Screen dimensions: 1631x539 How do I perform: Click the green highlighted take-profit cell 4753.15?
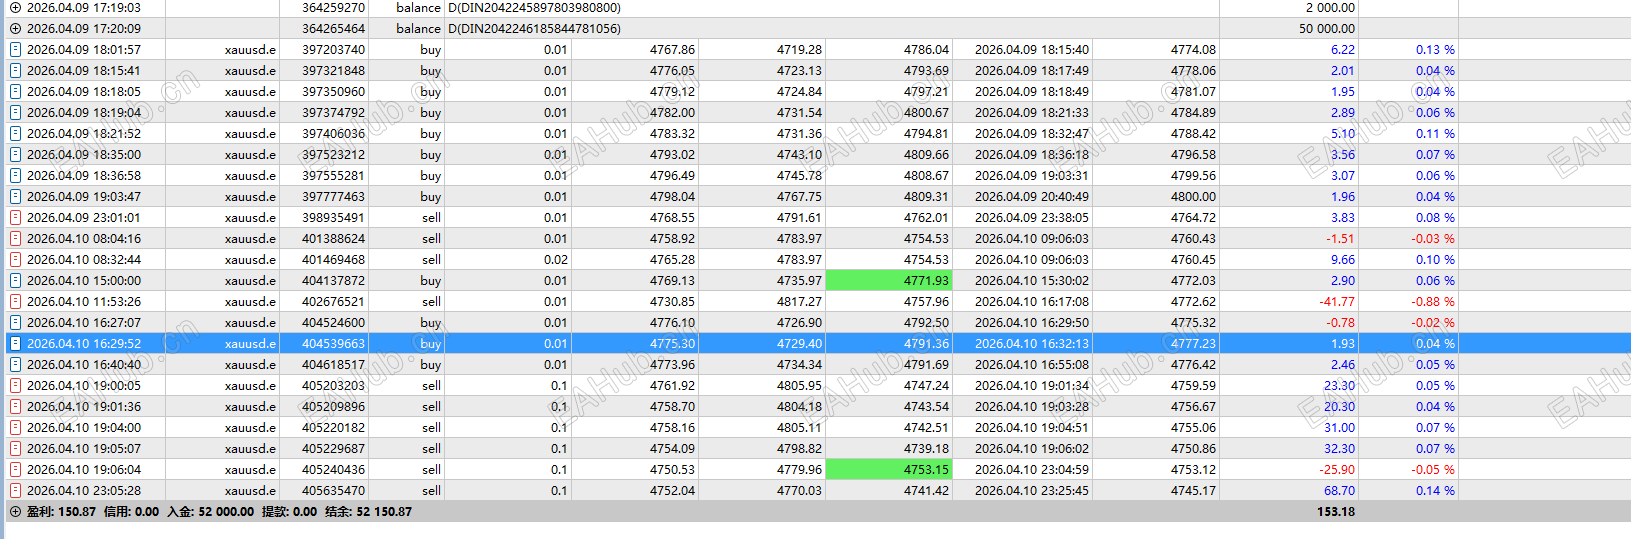(888, 469)
